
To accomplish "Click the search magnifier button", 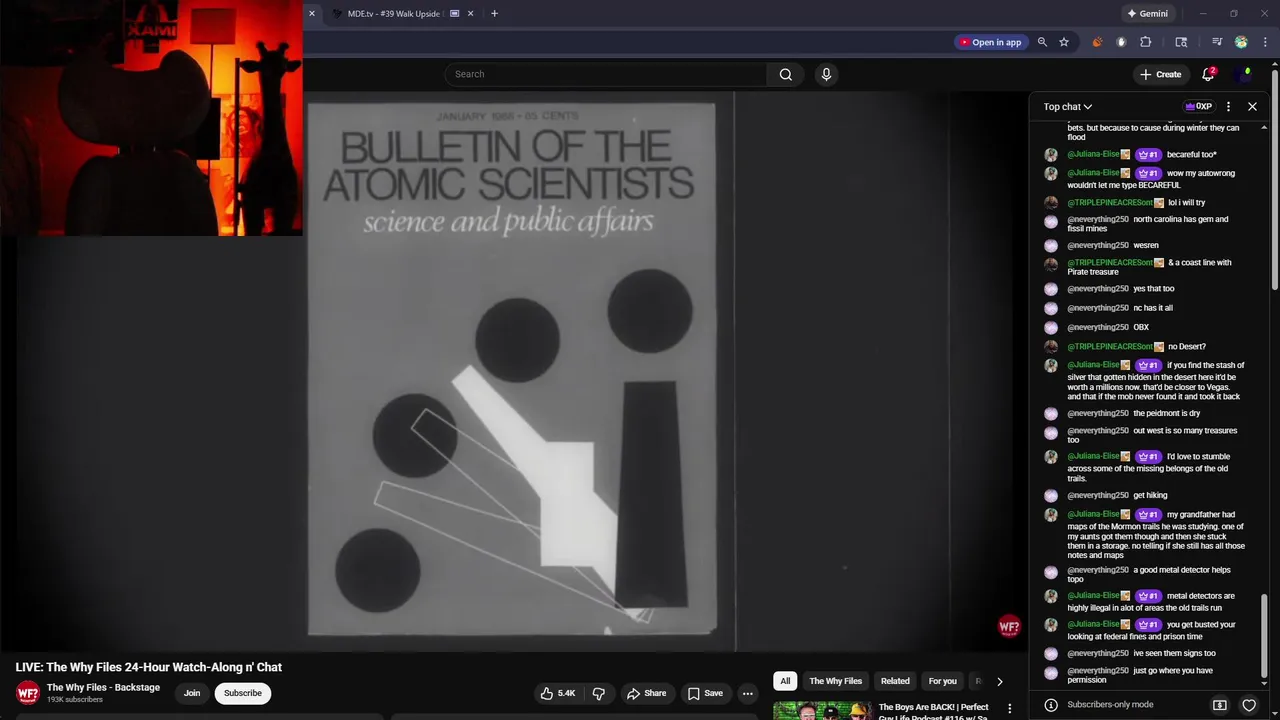I will point(786,74).
